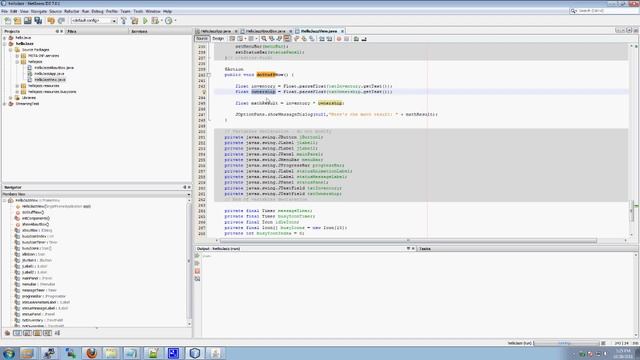Screen dimensions: 640x360
Task: Click red Stop icon in Output panel
Action: tap(197, 271)
